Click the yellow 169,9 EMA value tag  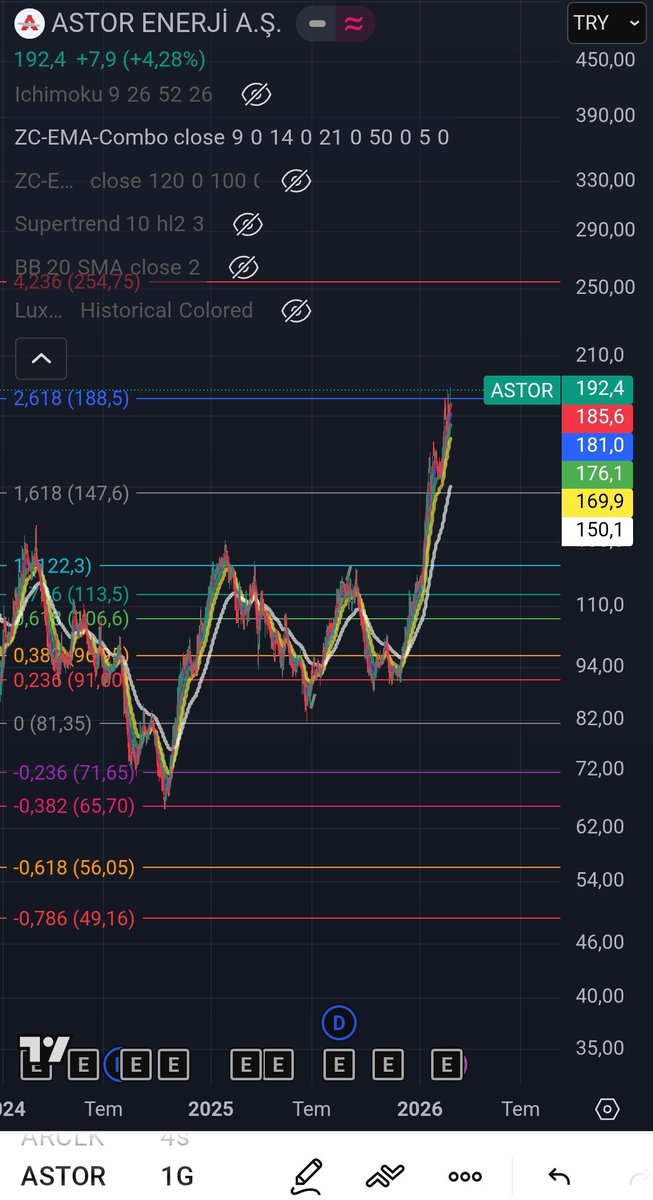tap(598, 501)
